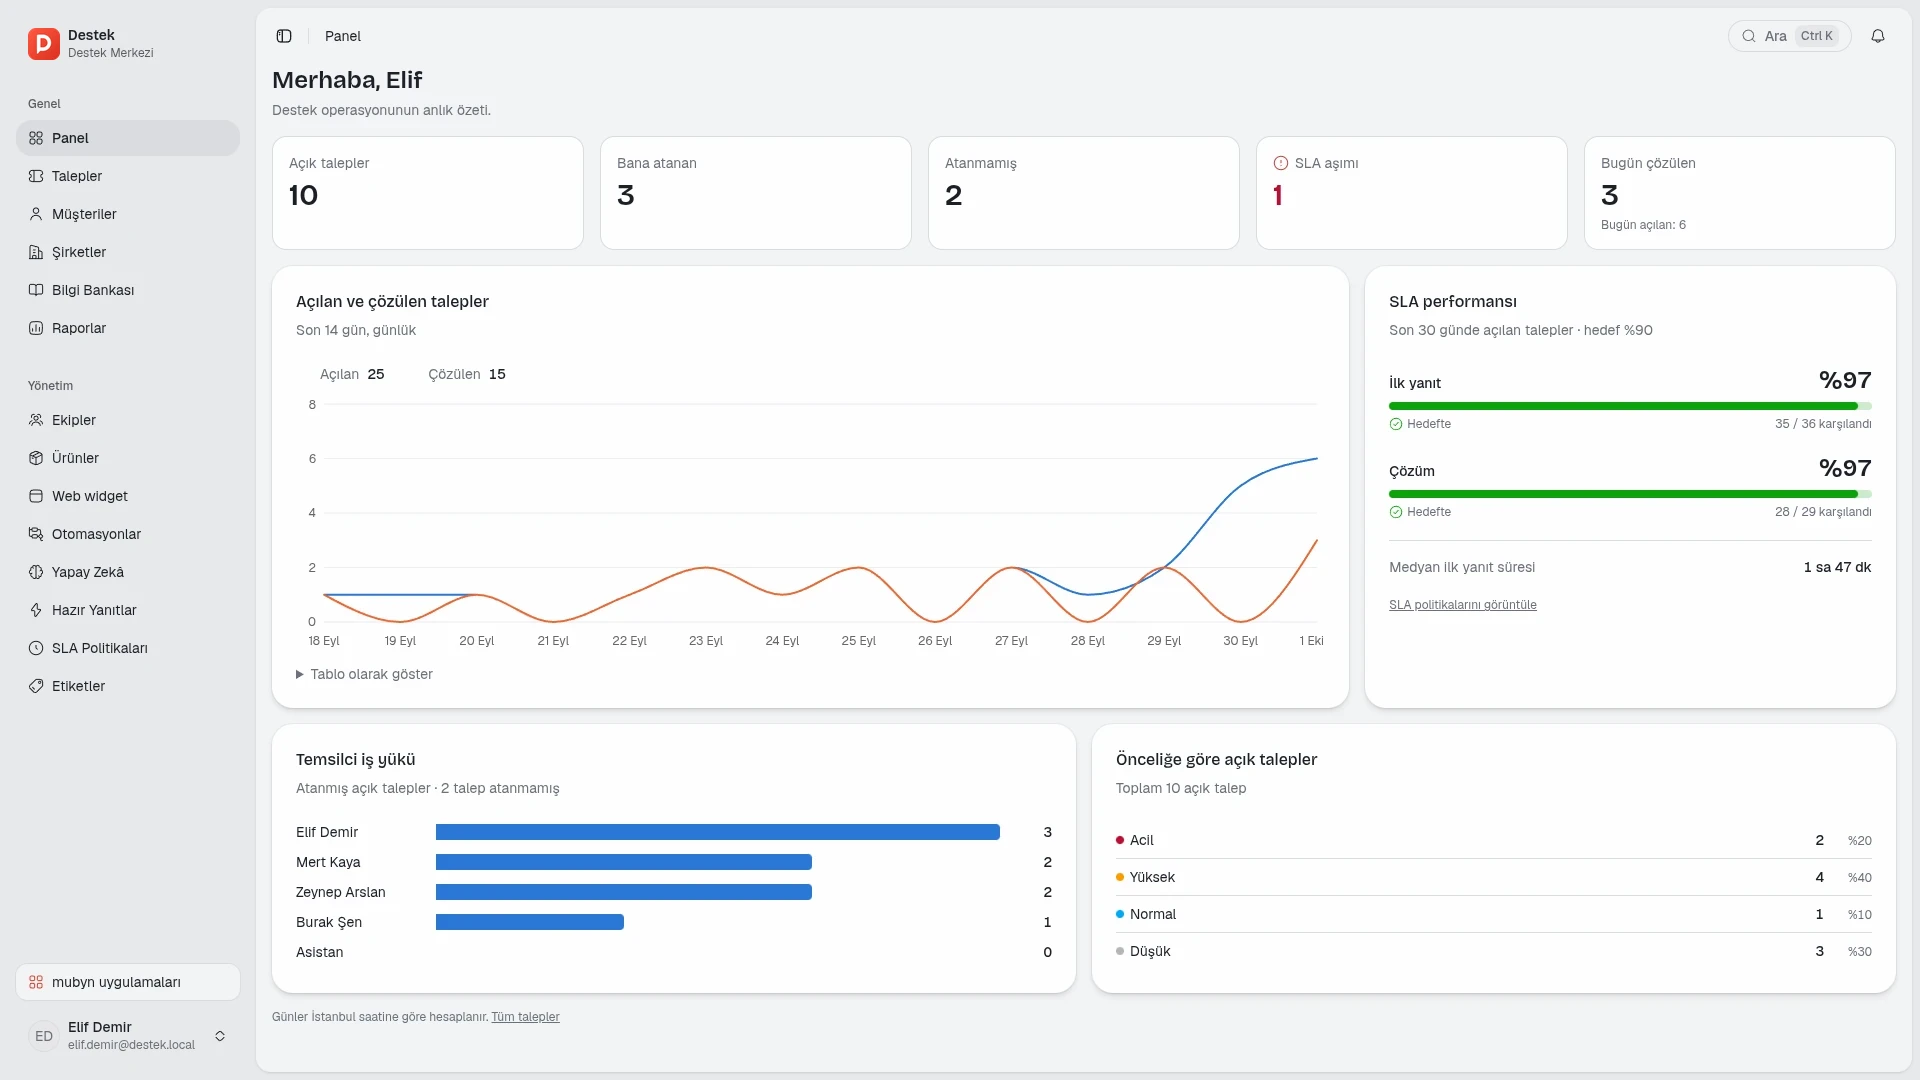Select the Düşük priority row
Viewport: 1920px width, 1080px height.
tap(1494, 951)
